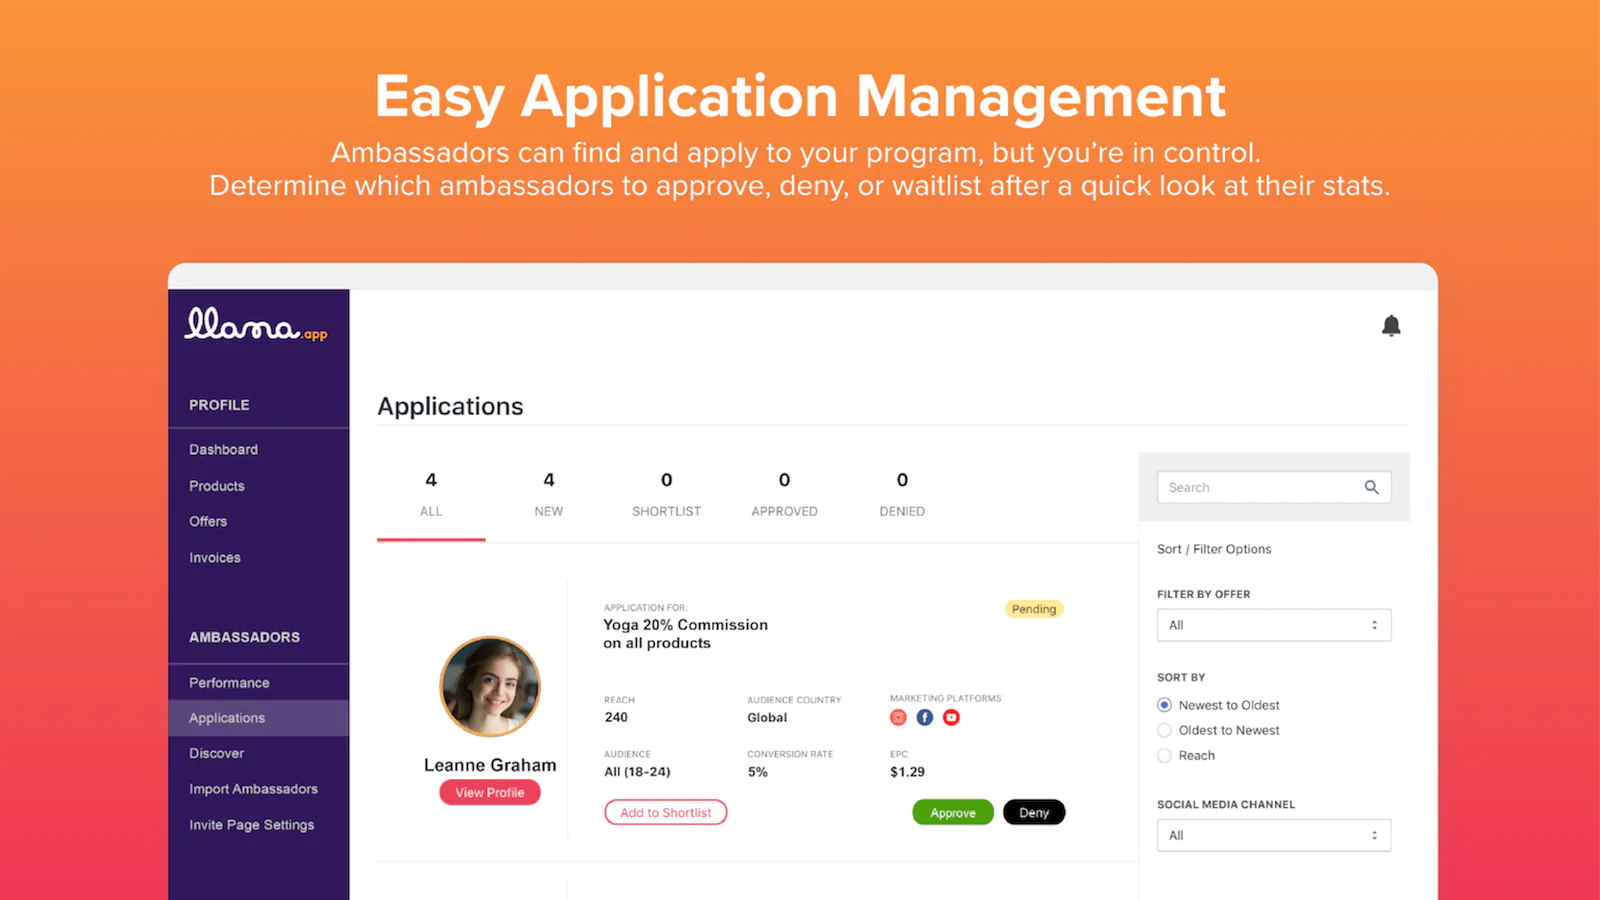
Task: Click the Facebook platform icon
Action: (925, 717)
